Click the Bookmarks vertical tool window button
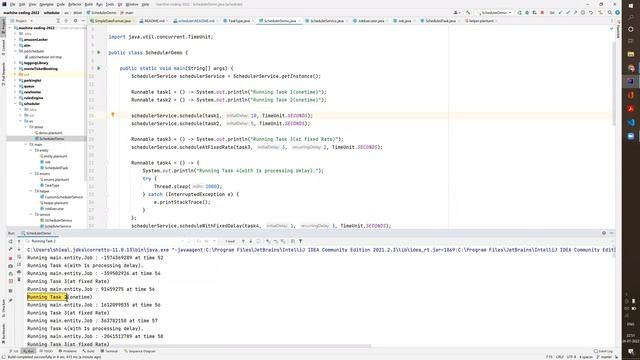 [x=3, y=332]
